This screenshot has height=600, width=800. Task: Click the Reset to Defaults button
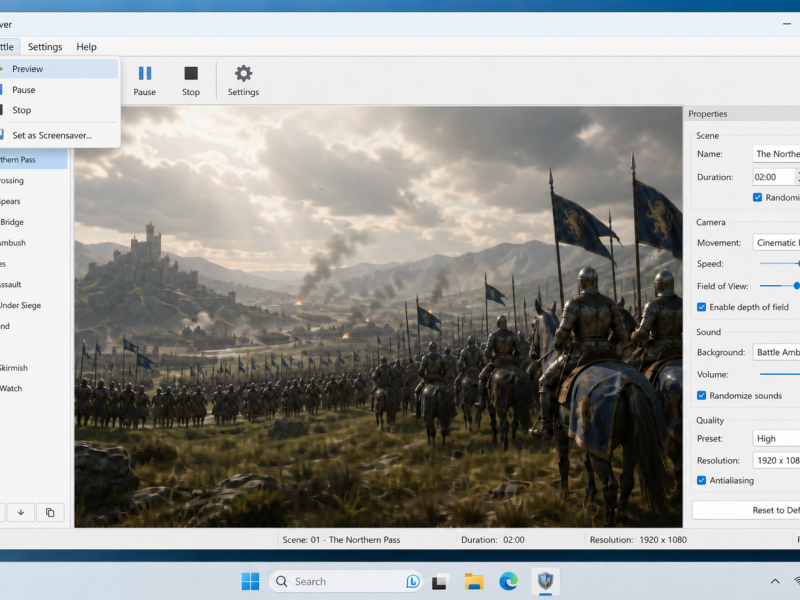coord(746,510)
